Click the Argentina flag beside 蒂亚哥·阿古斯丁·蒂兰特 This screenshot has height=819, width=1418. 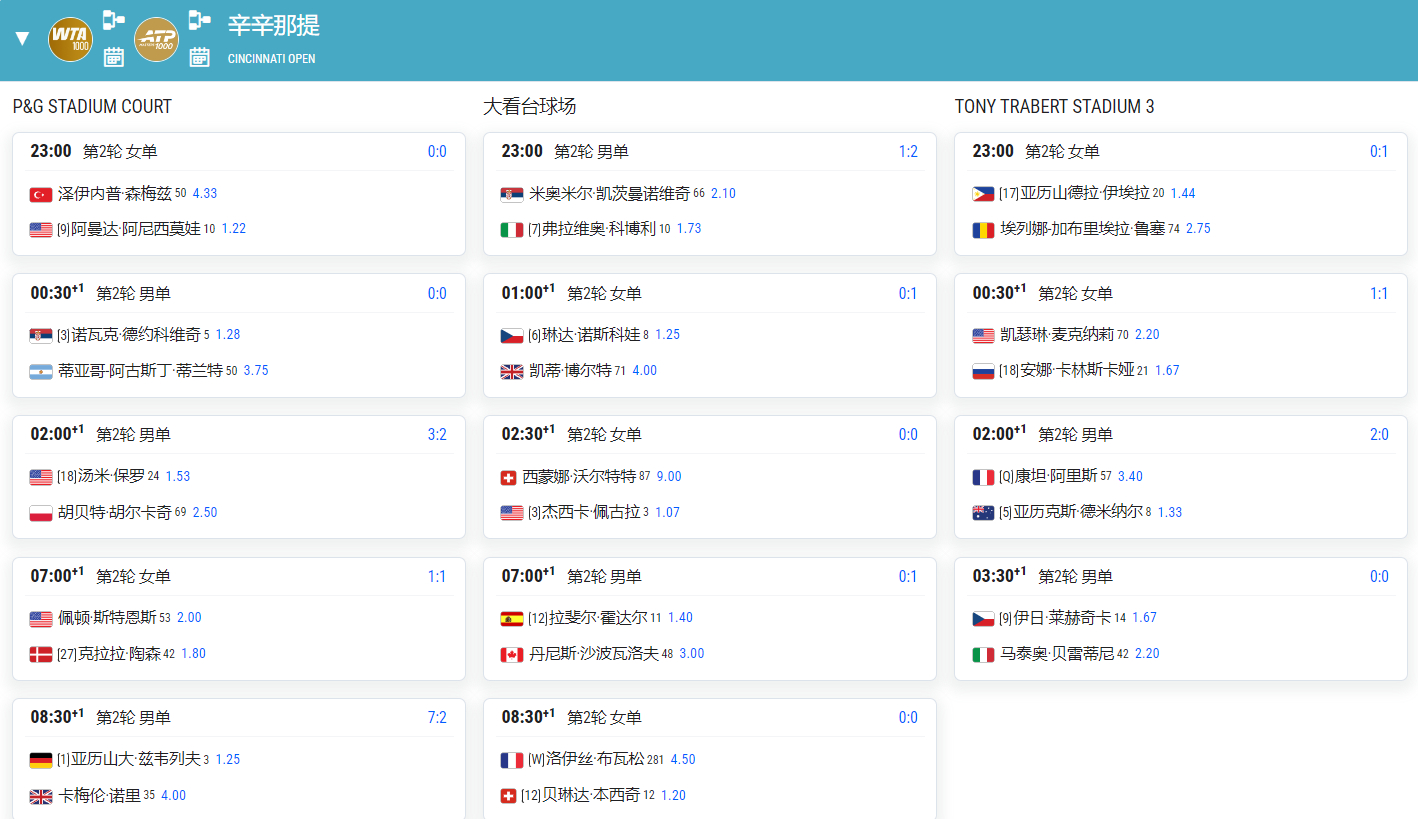41,371
